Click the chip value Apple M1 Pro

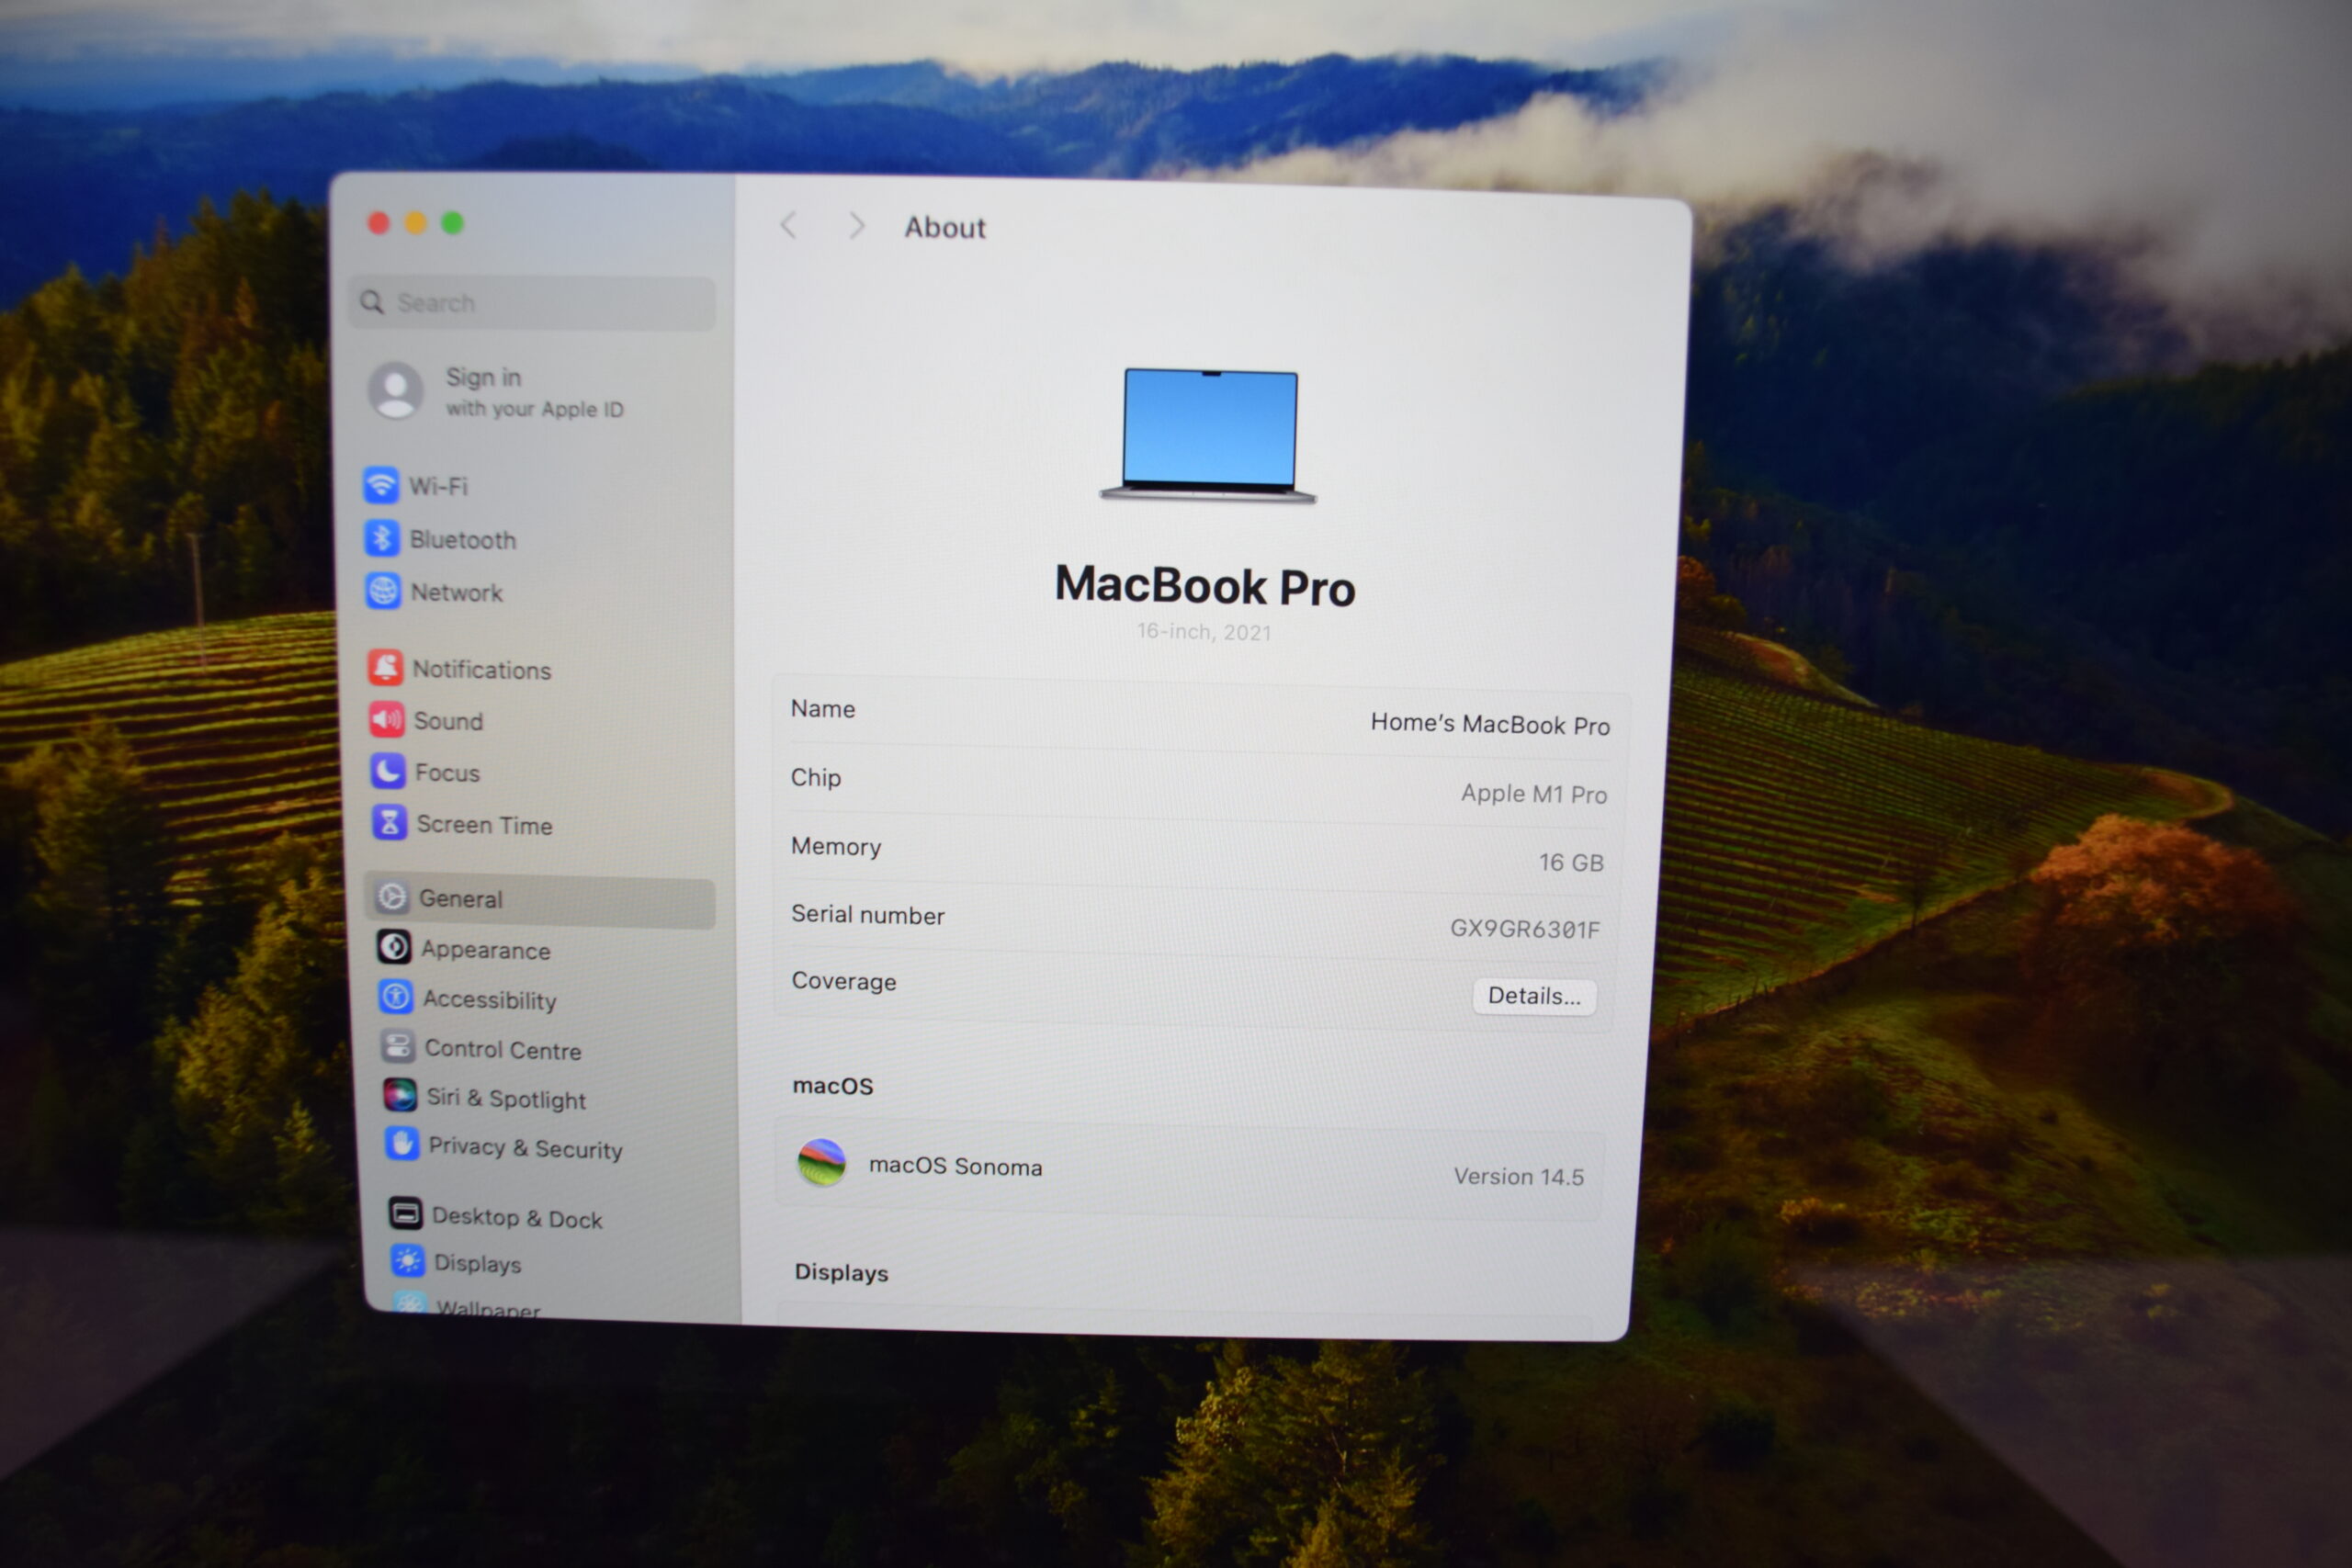1534,794
